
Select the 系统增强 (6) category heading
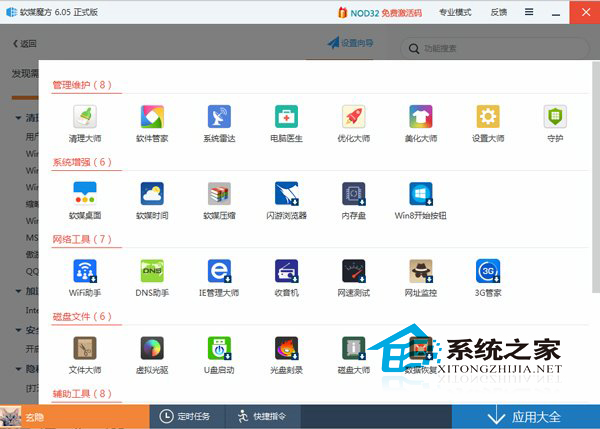pos(82,162)
